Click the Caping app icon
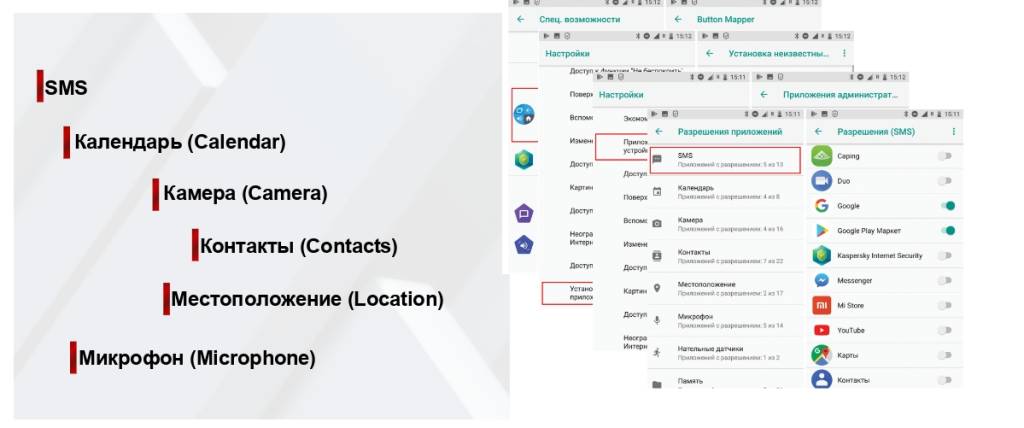Image resolution: width=1024 pixels, height=428 pixels. 821,156
